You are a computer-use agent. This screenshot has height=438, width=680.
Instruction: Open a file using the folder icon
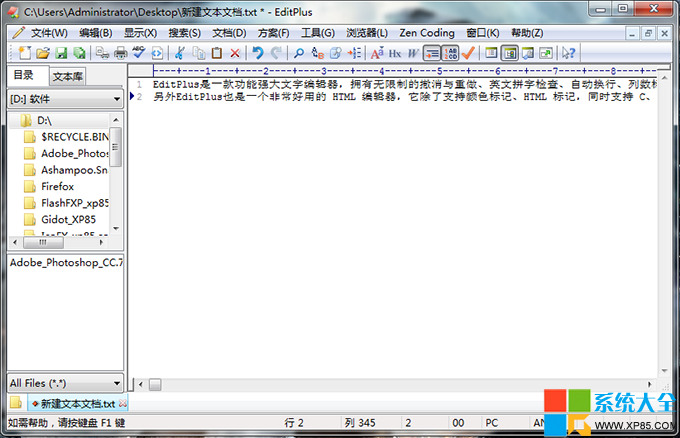(42, 53)
